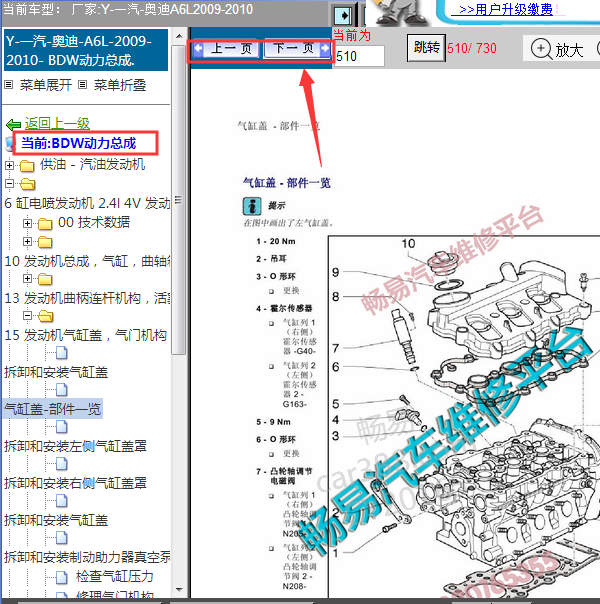Expand the 供油 - 汽油发动机 folder
Image resolution: width=600 pixels, height=604 pixels.
click(x=9, y=165)
